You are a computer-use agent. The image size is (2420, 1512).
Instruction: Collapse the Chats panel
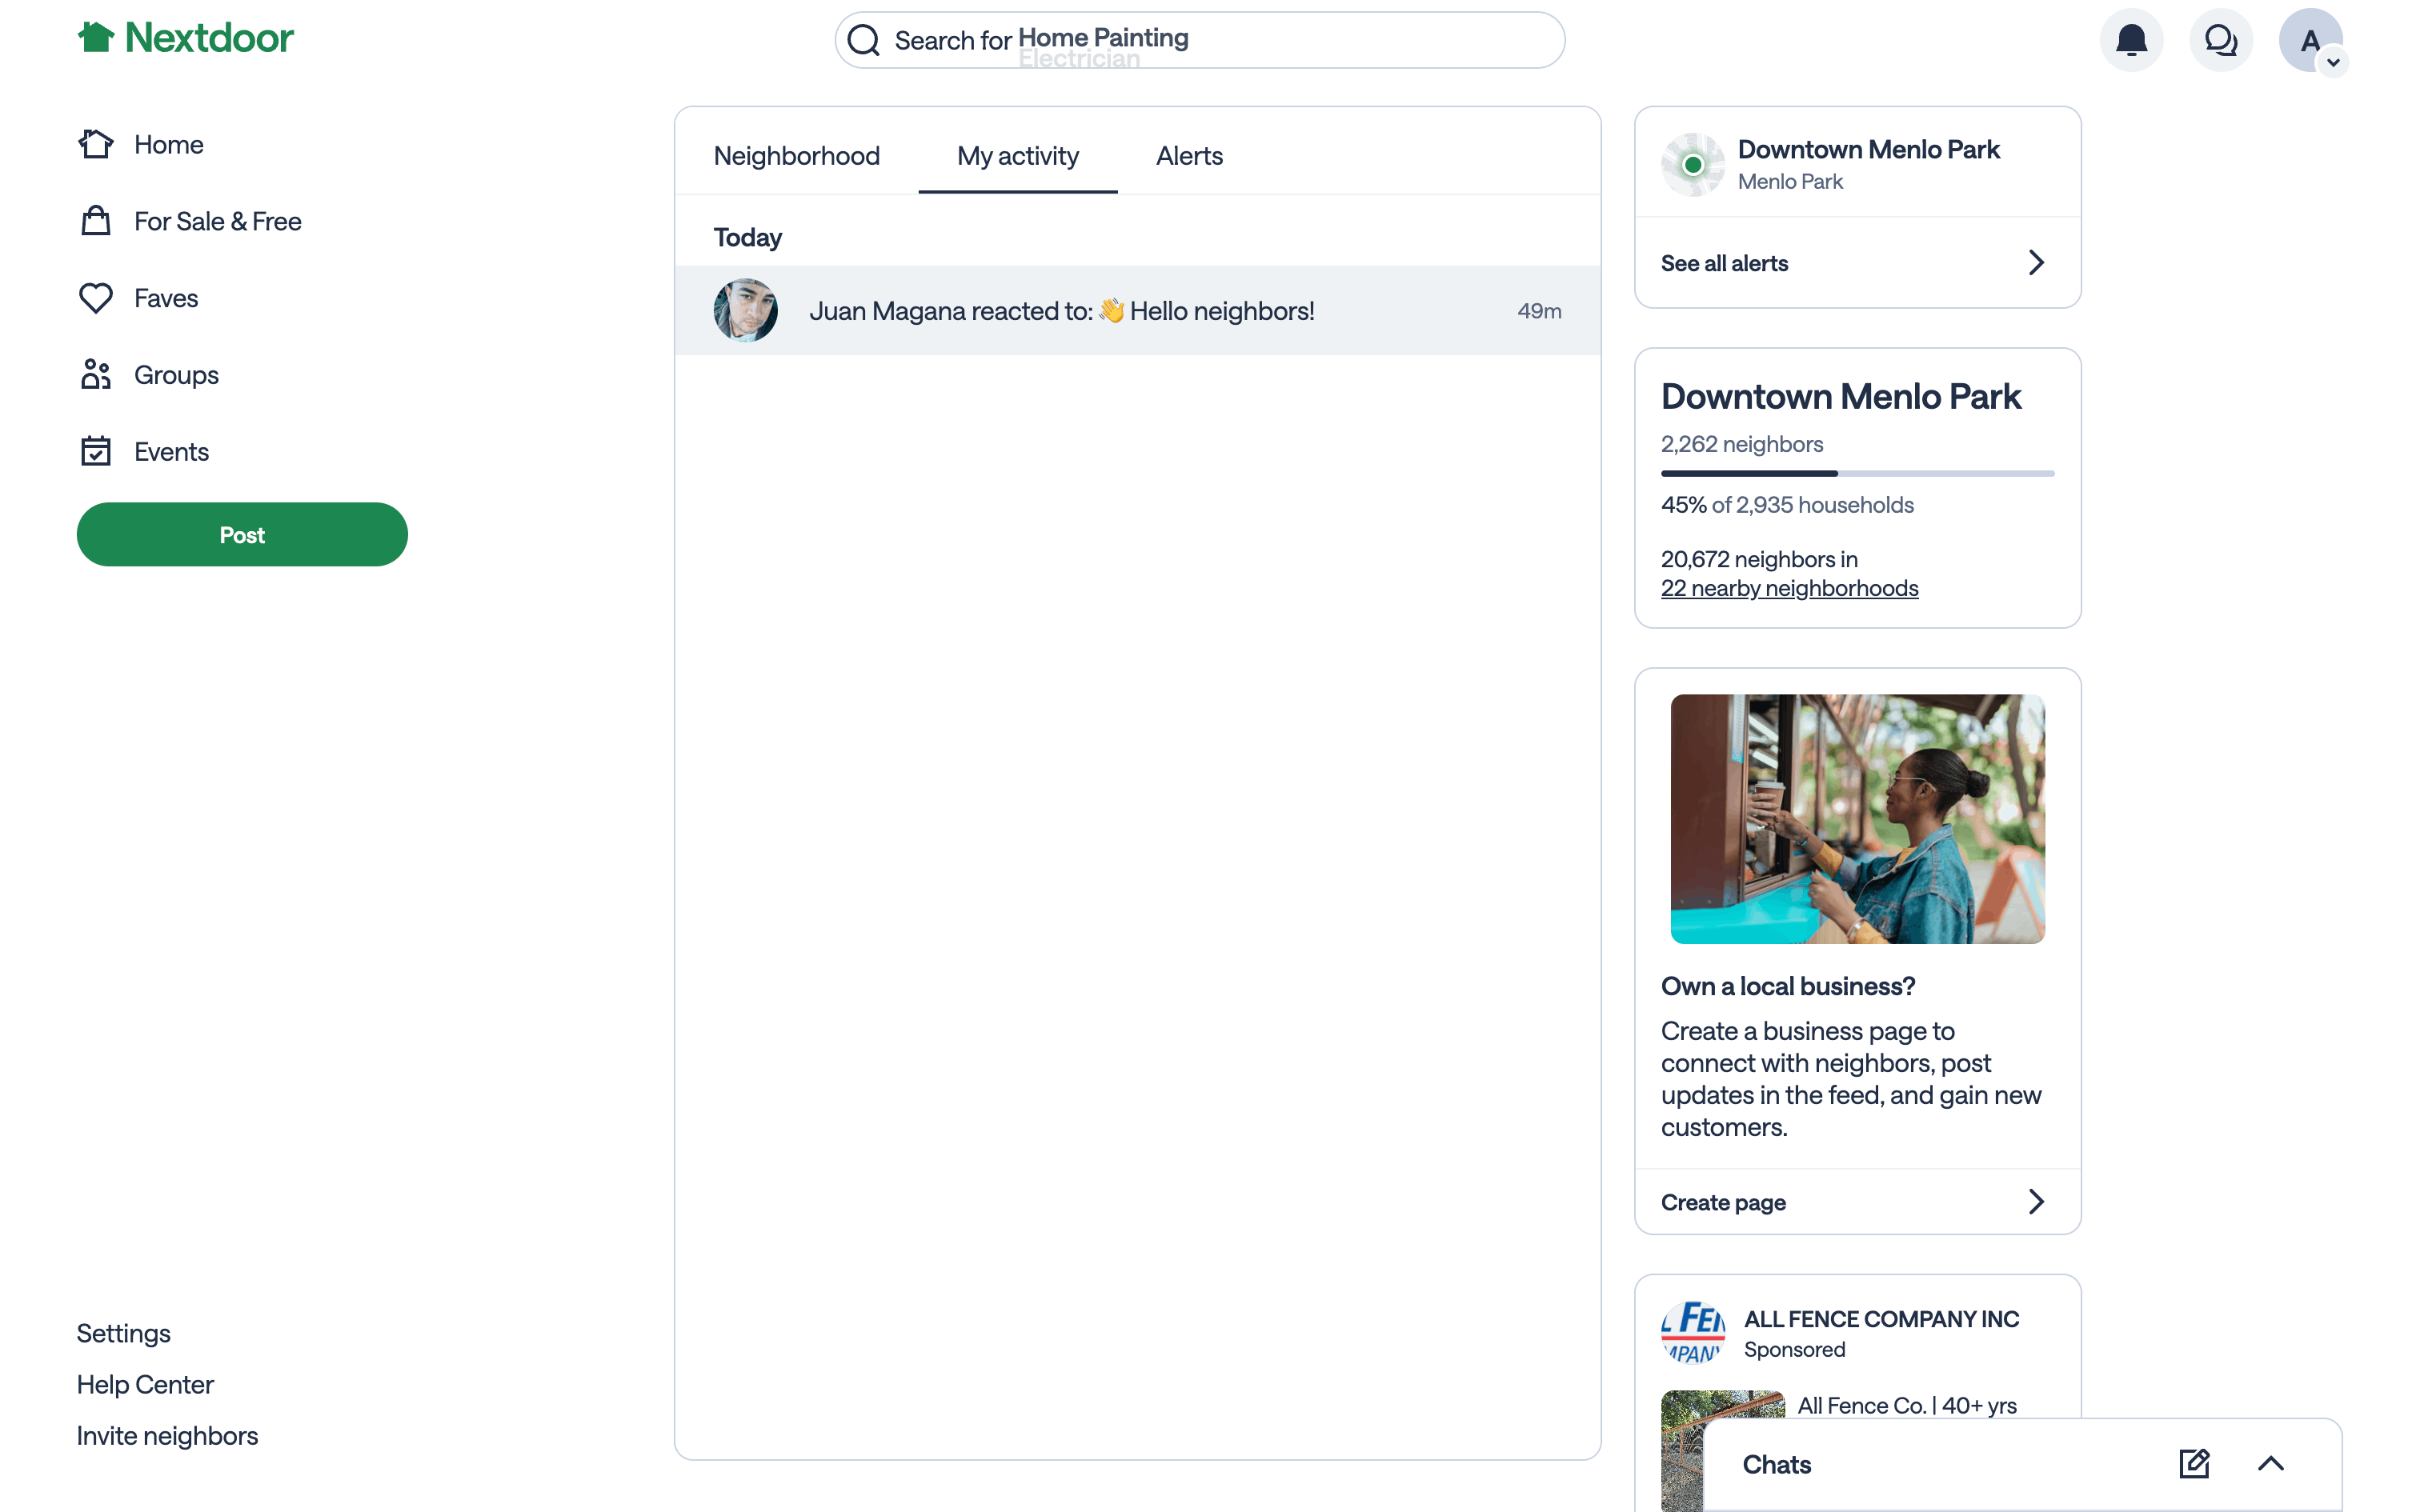[x=2271, y=1463]
